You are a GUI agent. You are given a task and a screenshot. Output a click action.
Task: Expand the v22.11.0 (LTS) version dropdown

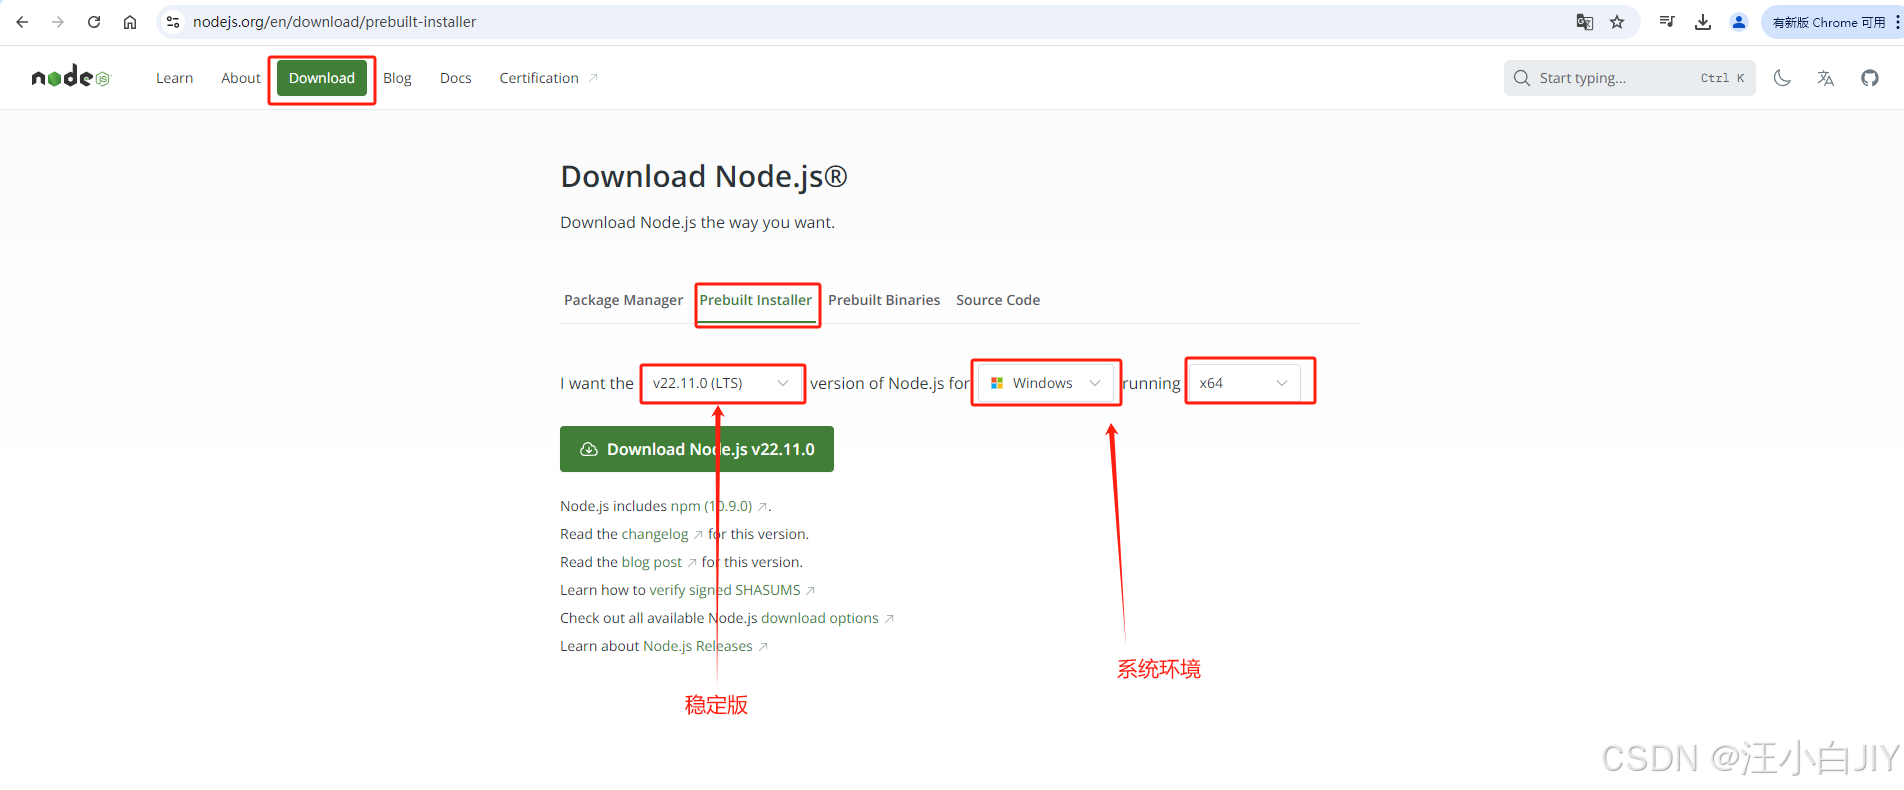coord(722,383)
